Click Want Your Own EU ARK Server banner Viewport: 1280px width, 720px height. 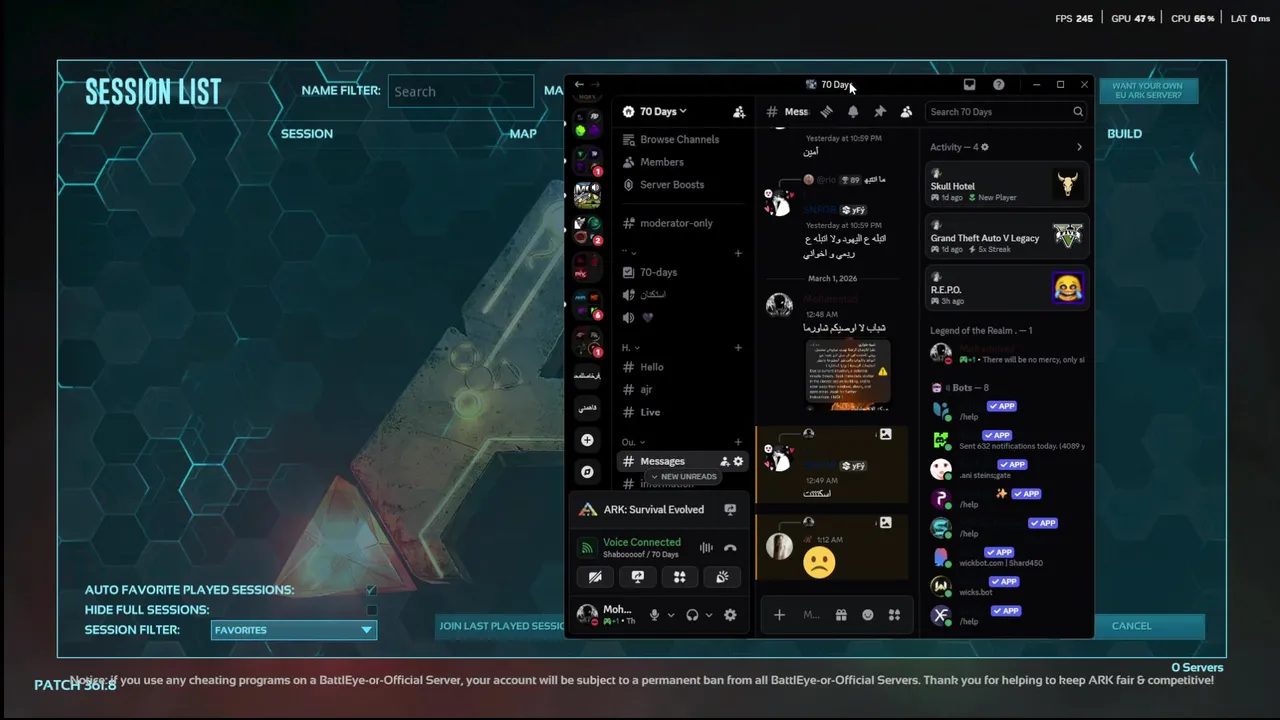(x=1147, y=91)
